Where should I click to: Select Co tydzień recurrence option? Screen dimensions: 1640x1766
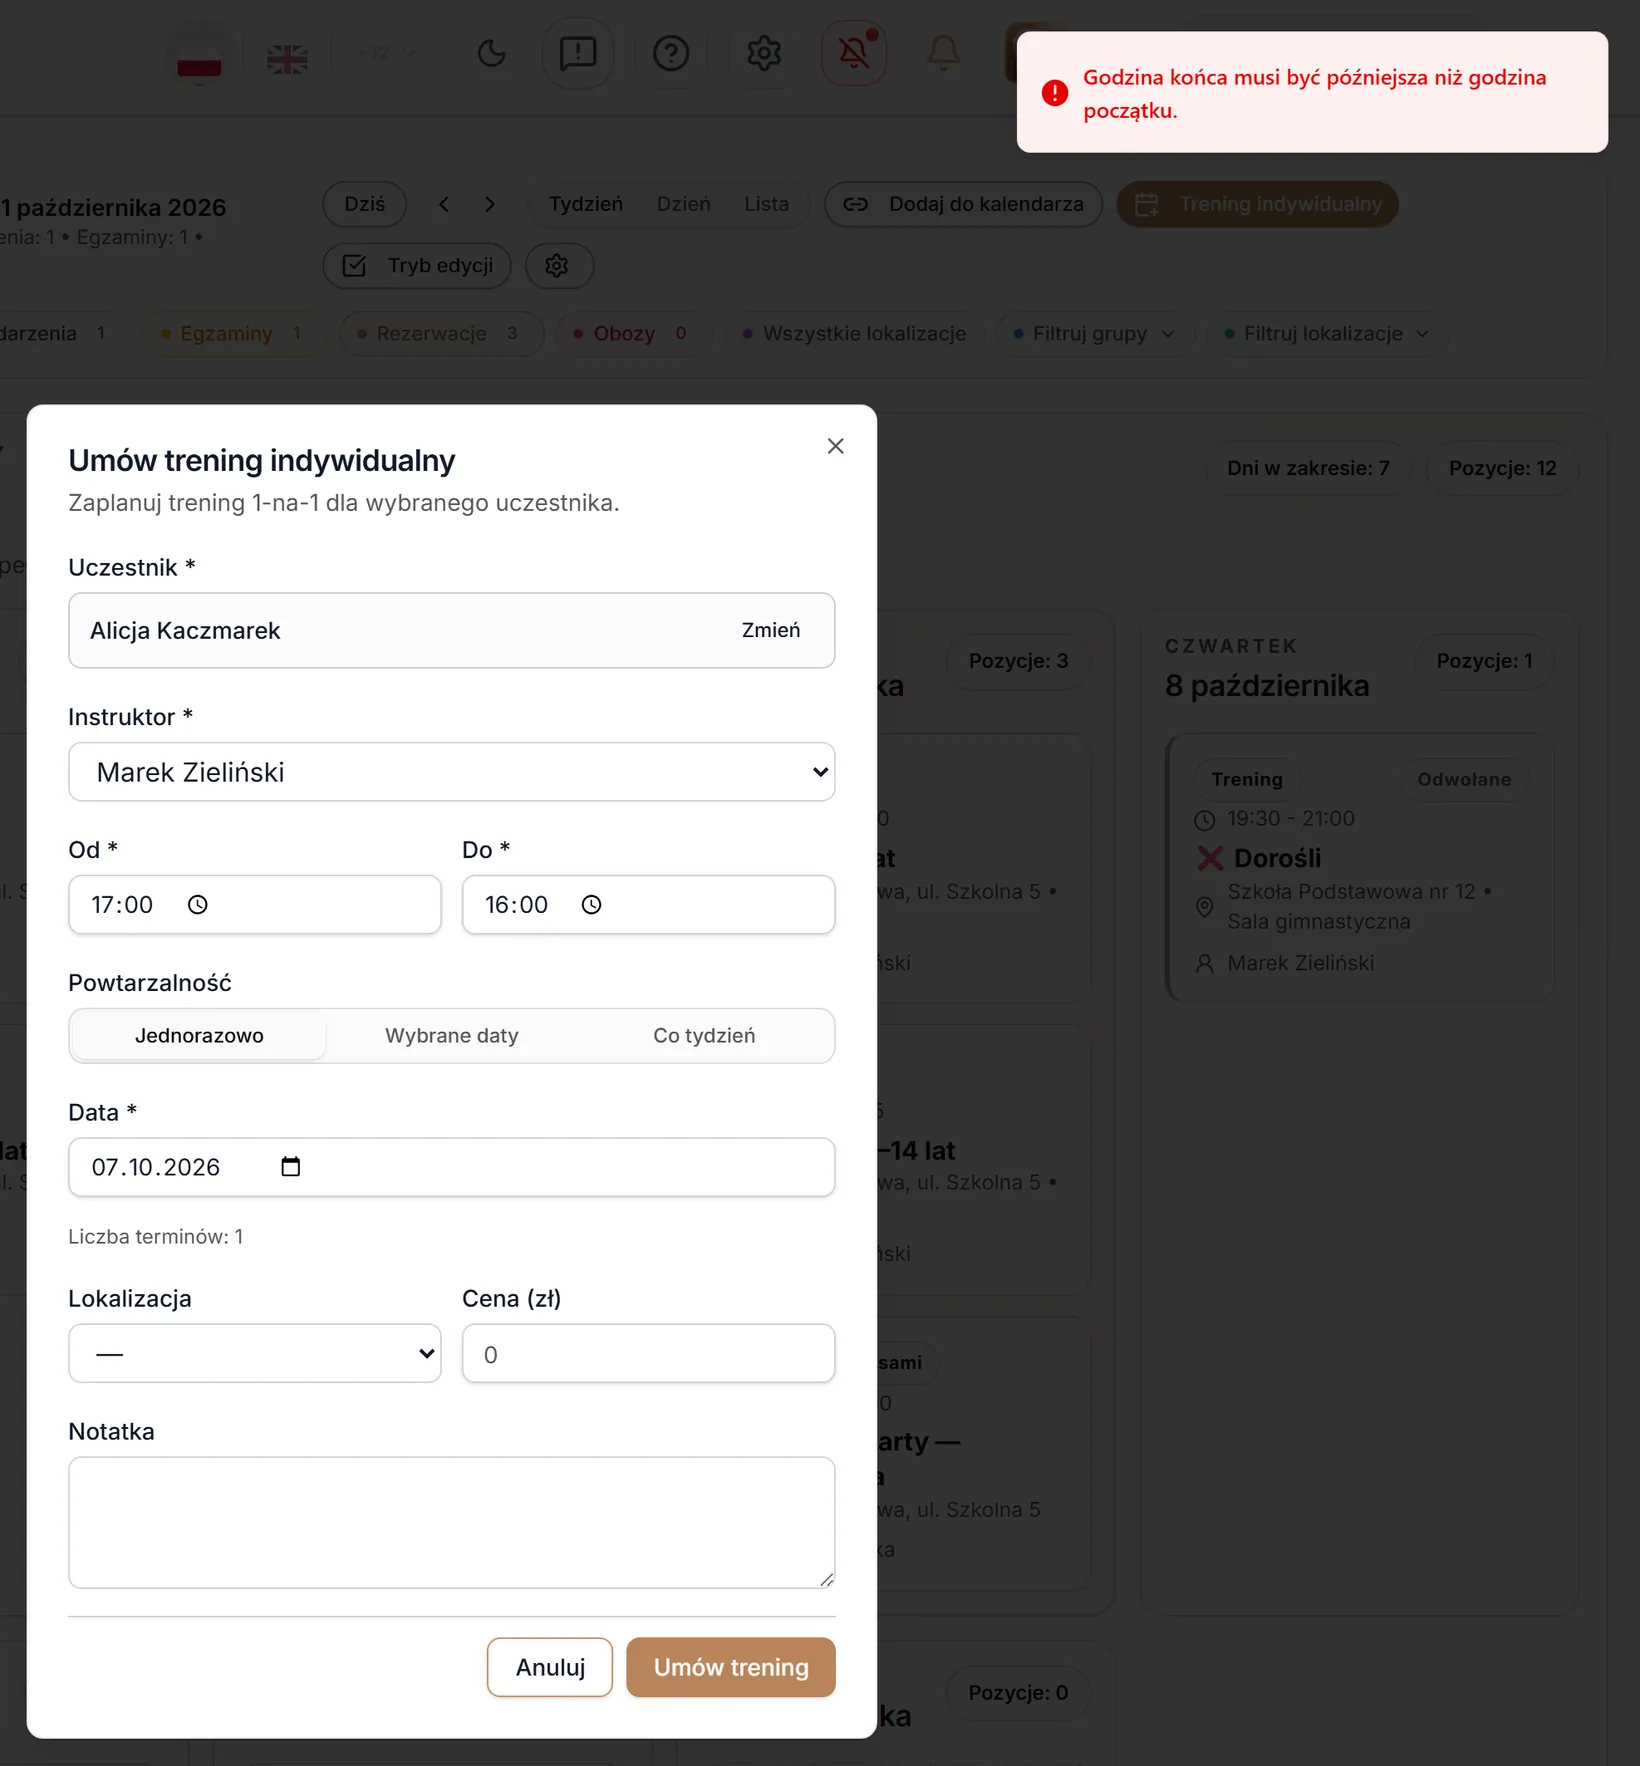704,1036
